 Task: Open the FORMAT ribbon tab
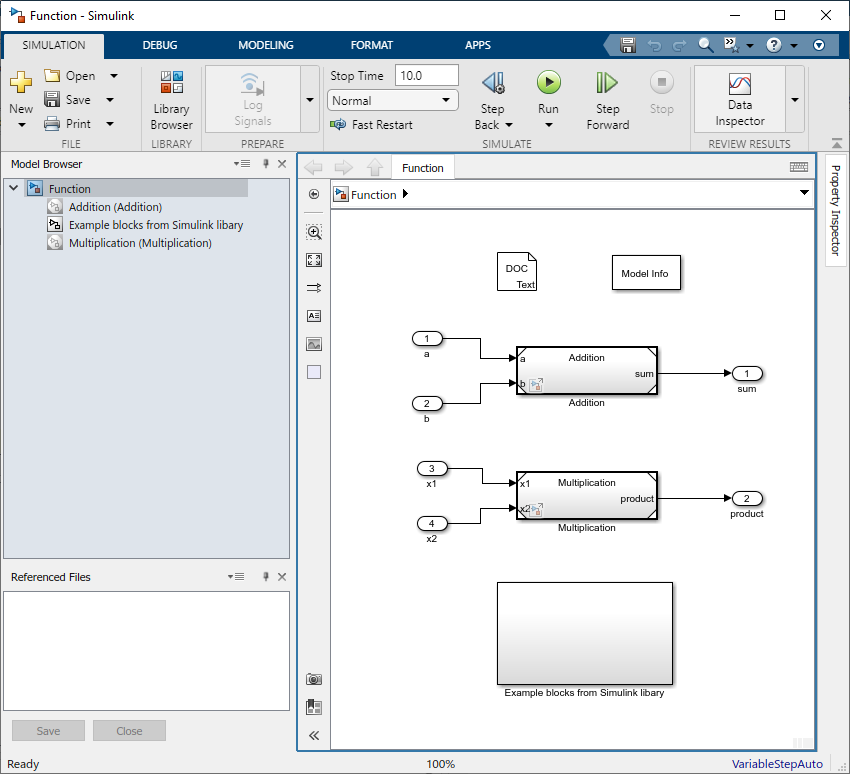372,45
